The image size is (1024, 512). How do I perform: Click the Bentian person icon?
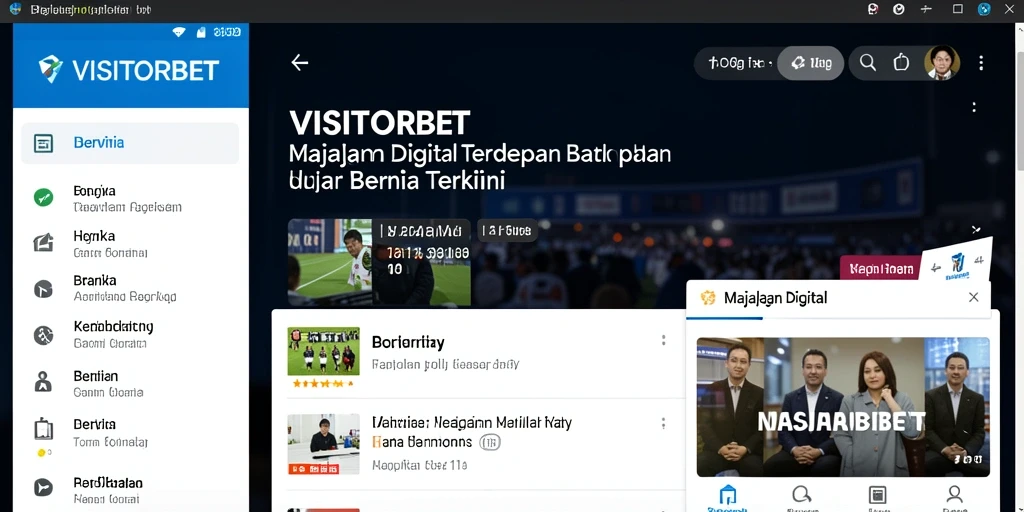coord(43,381)
